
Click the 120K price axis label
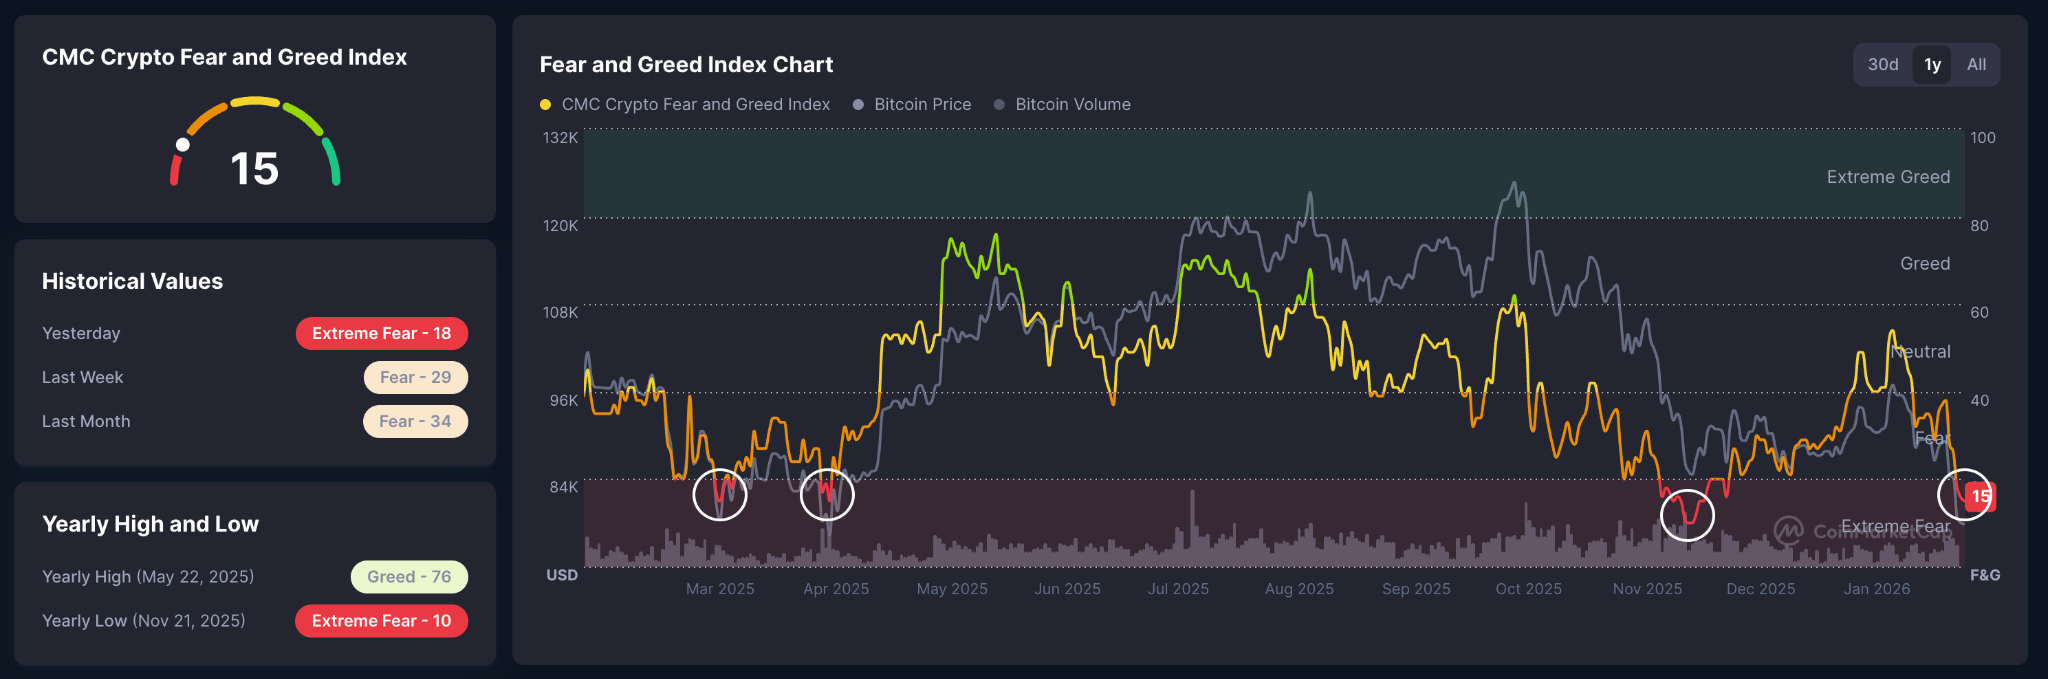tap(560, 226)
